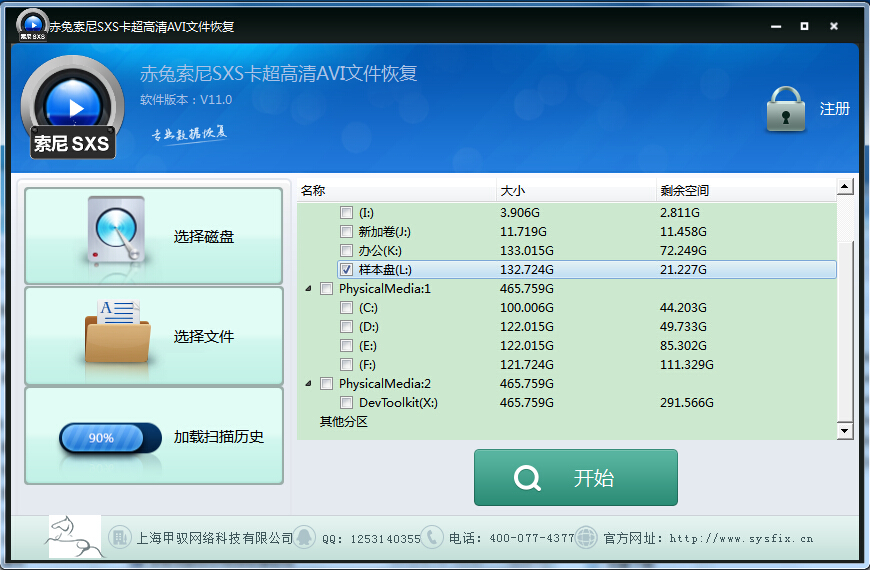Sort by the 剩余空间 column header
The height and width of the screenshot is (570, 870).
746,190
